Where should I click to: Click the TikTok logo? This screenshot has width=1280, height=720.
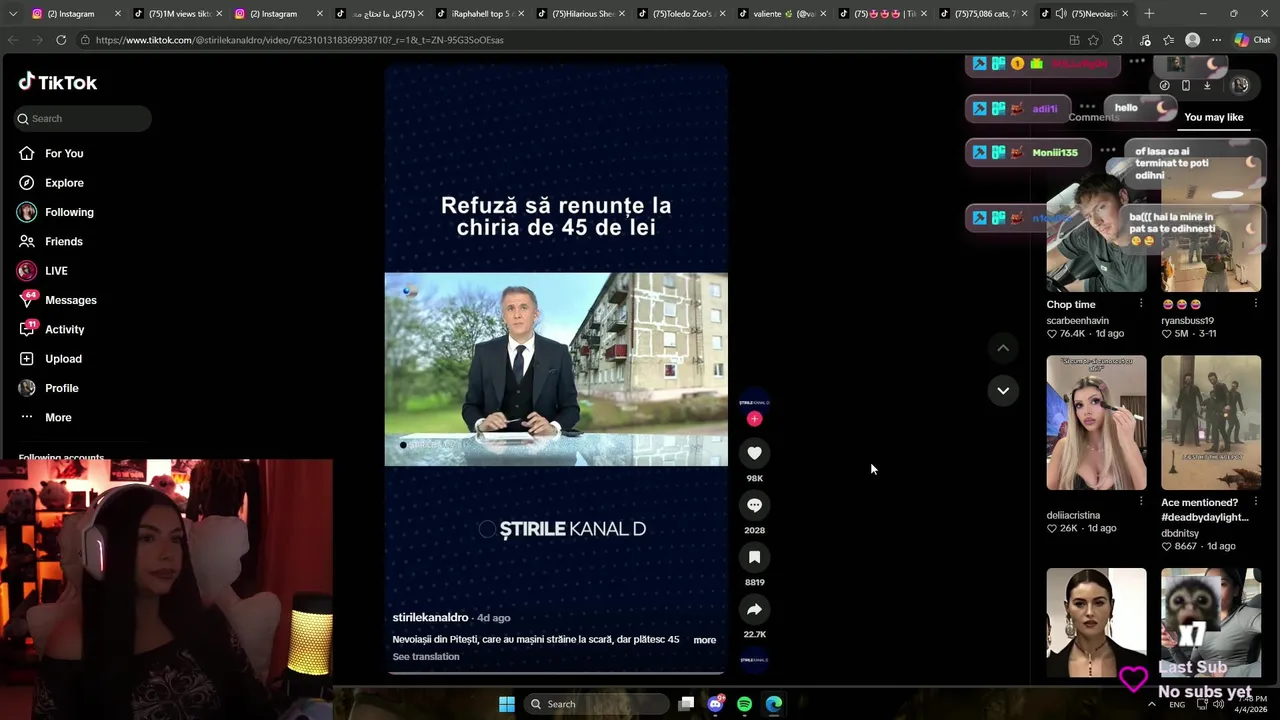(x=58, y=82)
